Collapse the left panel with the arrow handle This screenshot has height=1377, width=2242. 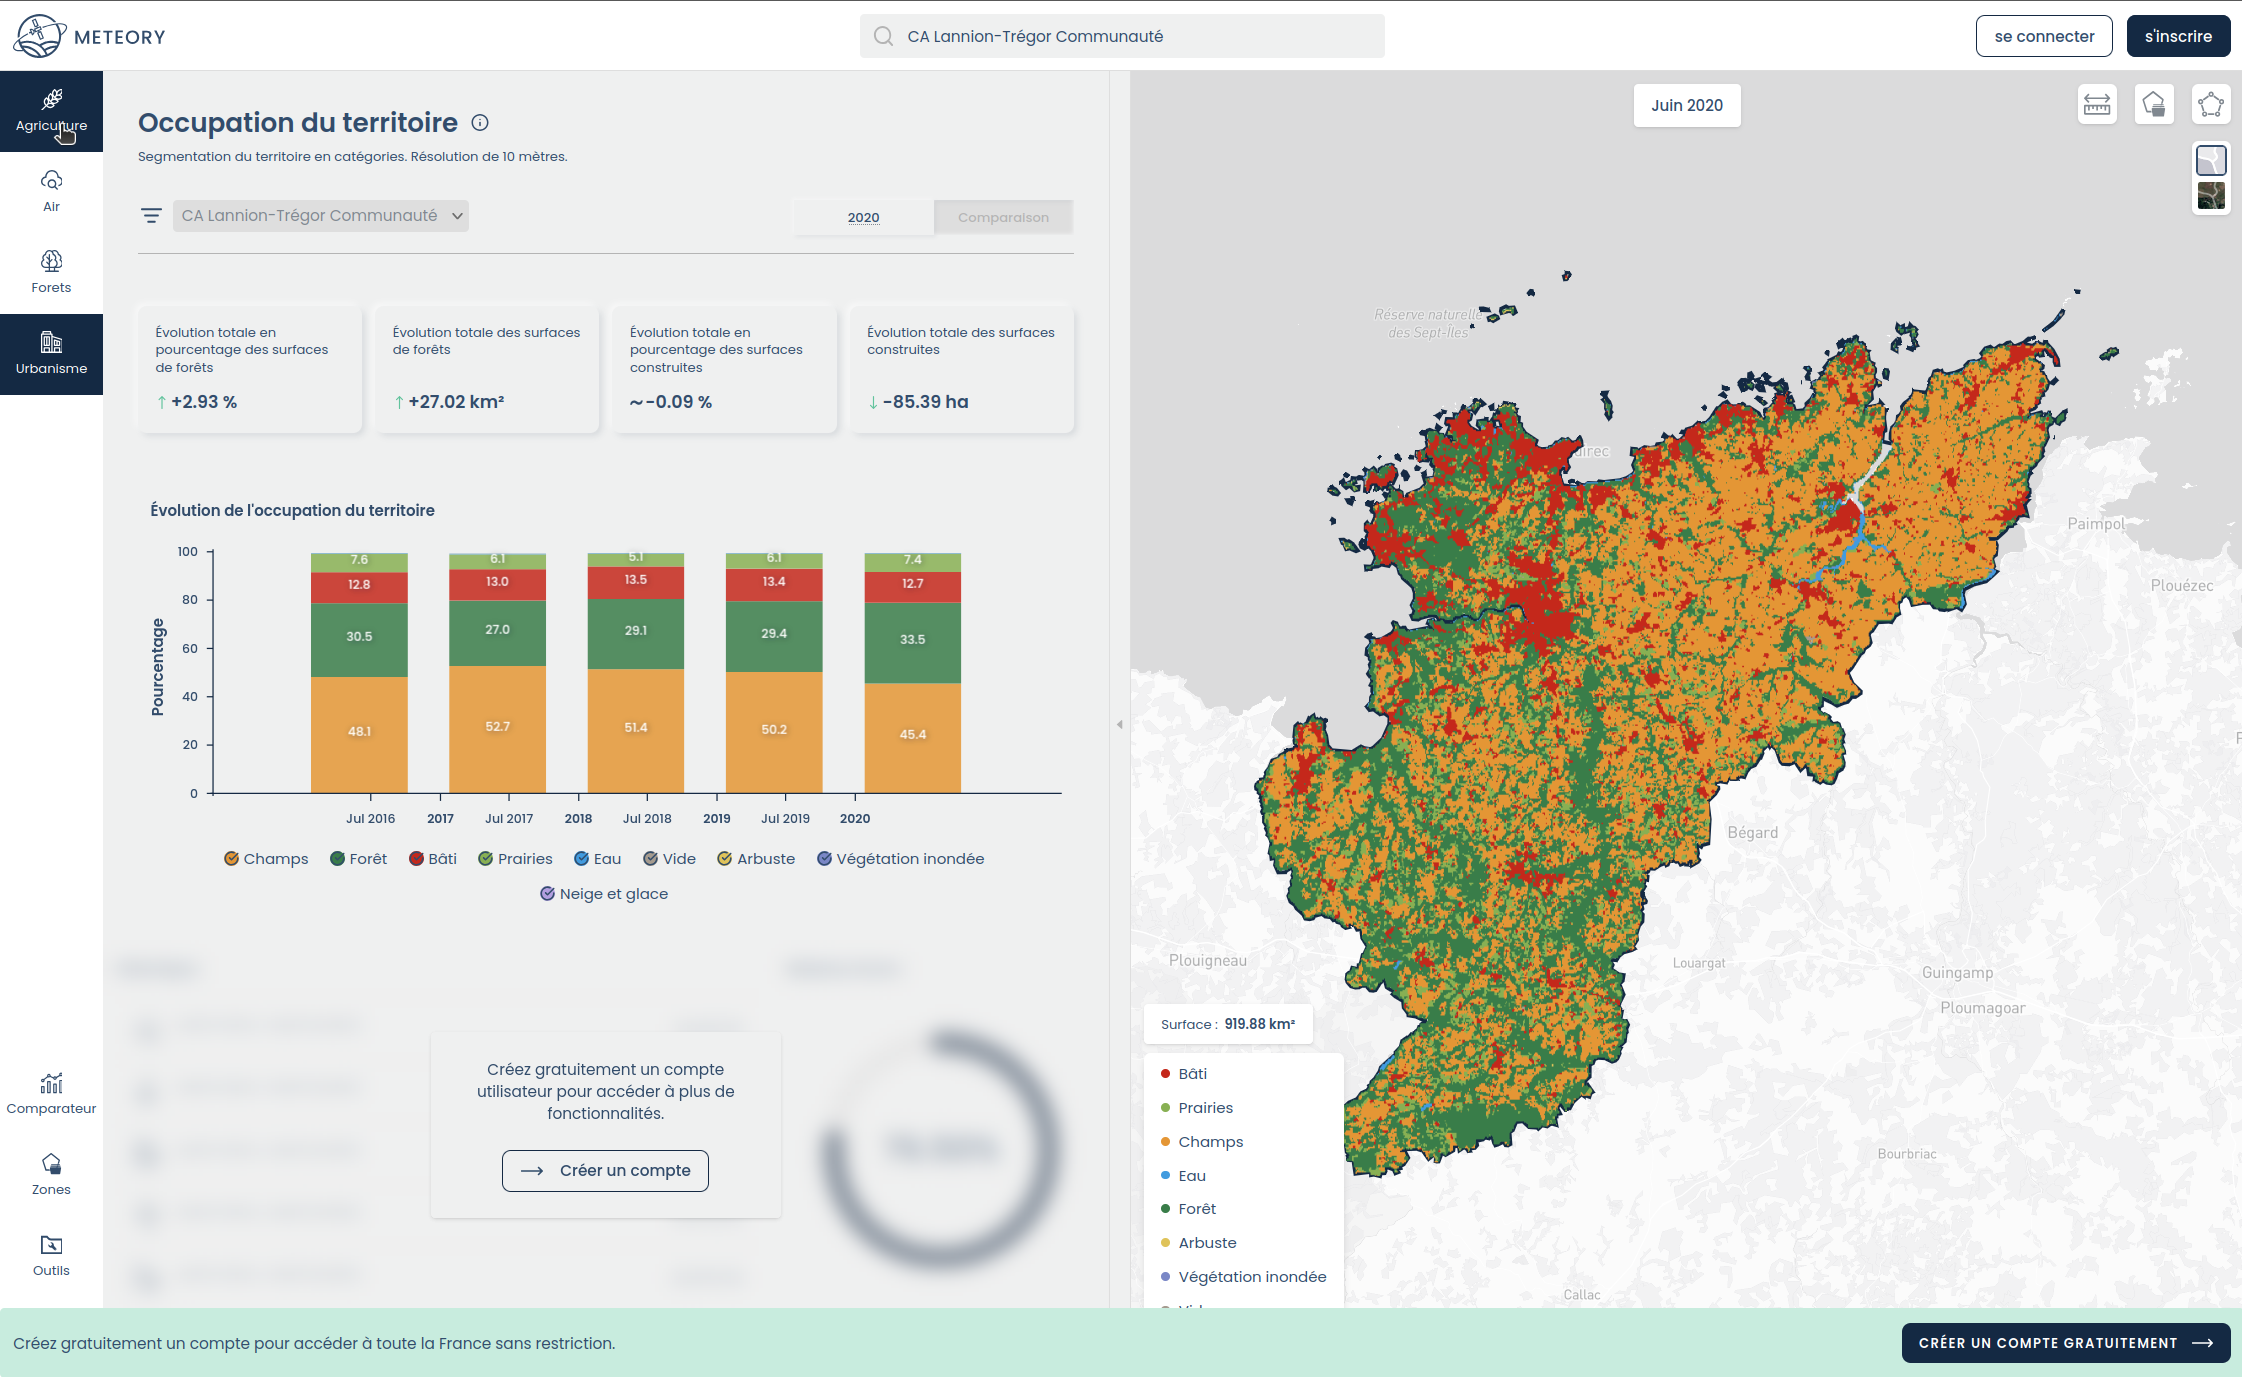pyautogui.click(x=1119, y=724)
